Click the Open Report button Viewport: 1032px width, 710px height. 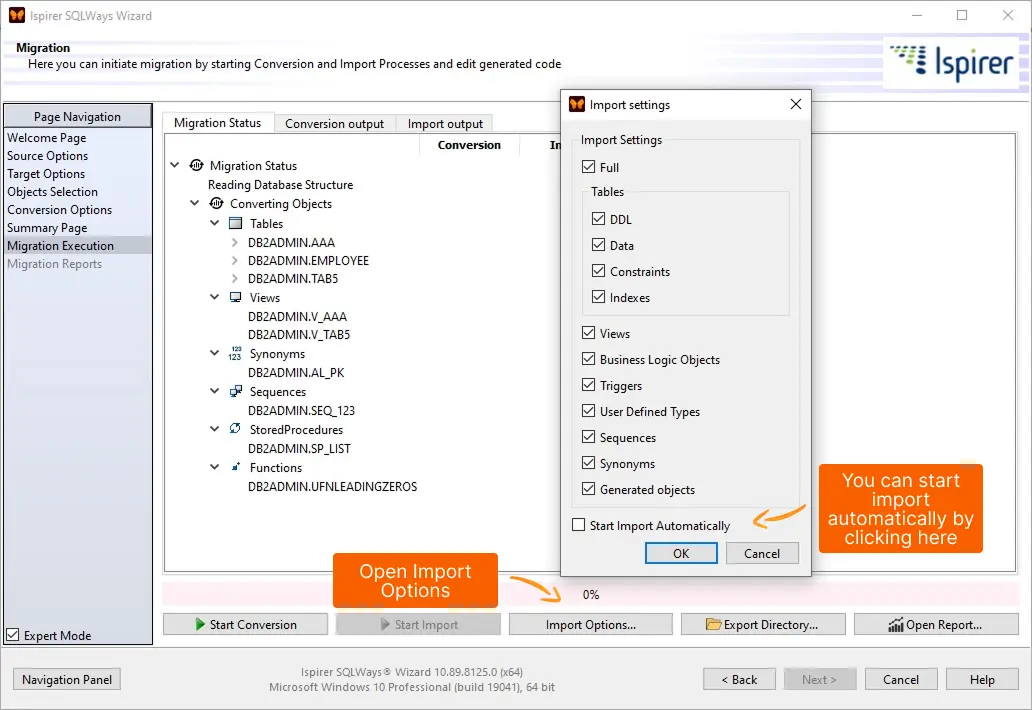pyautogui.click(x=936, y=624)
